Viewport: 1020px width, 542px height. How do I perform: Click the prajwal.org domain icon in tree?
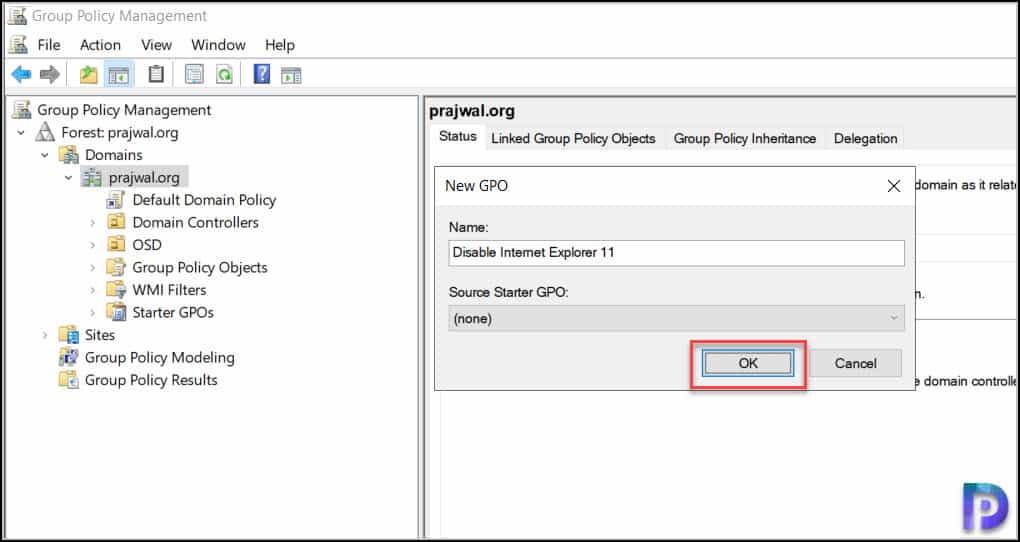click(x=92, y=177)
